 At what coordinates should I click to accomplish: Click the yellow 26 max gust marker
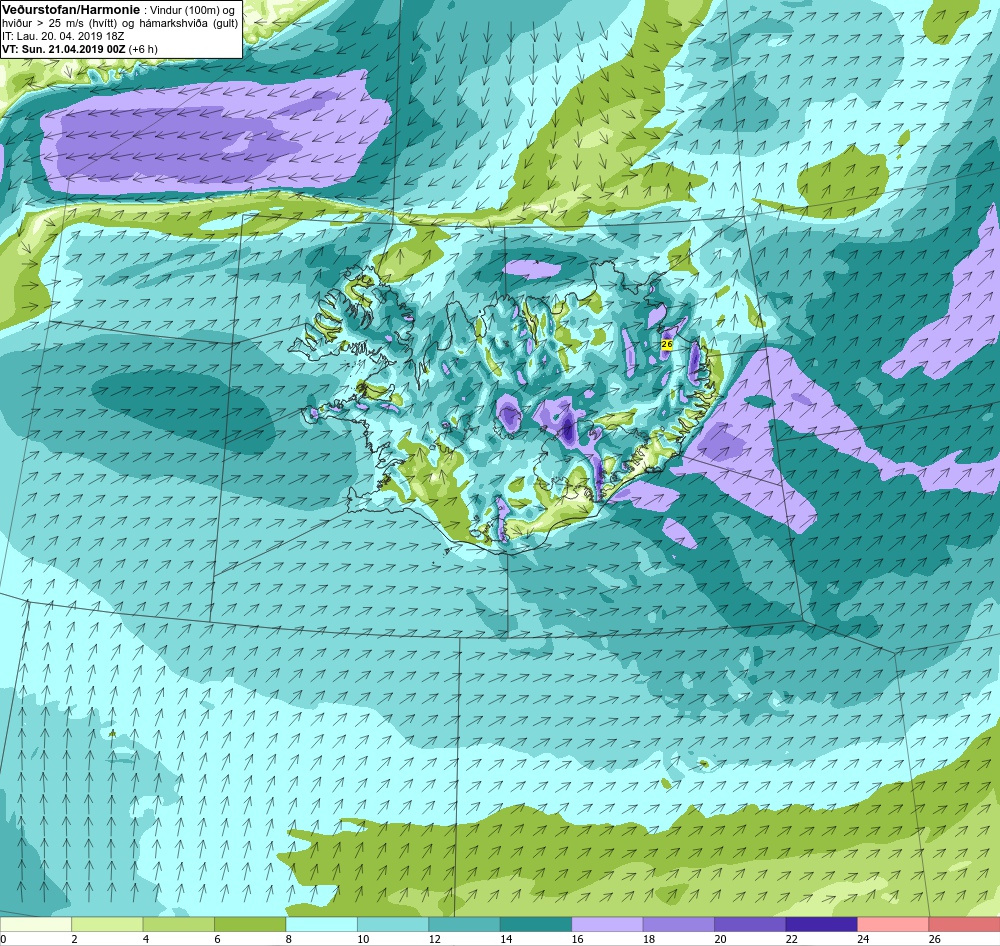click(667, 344)
